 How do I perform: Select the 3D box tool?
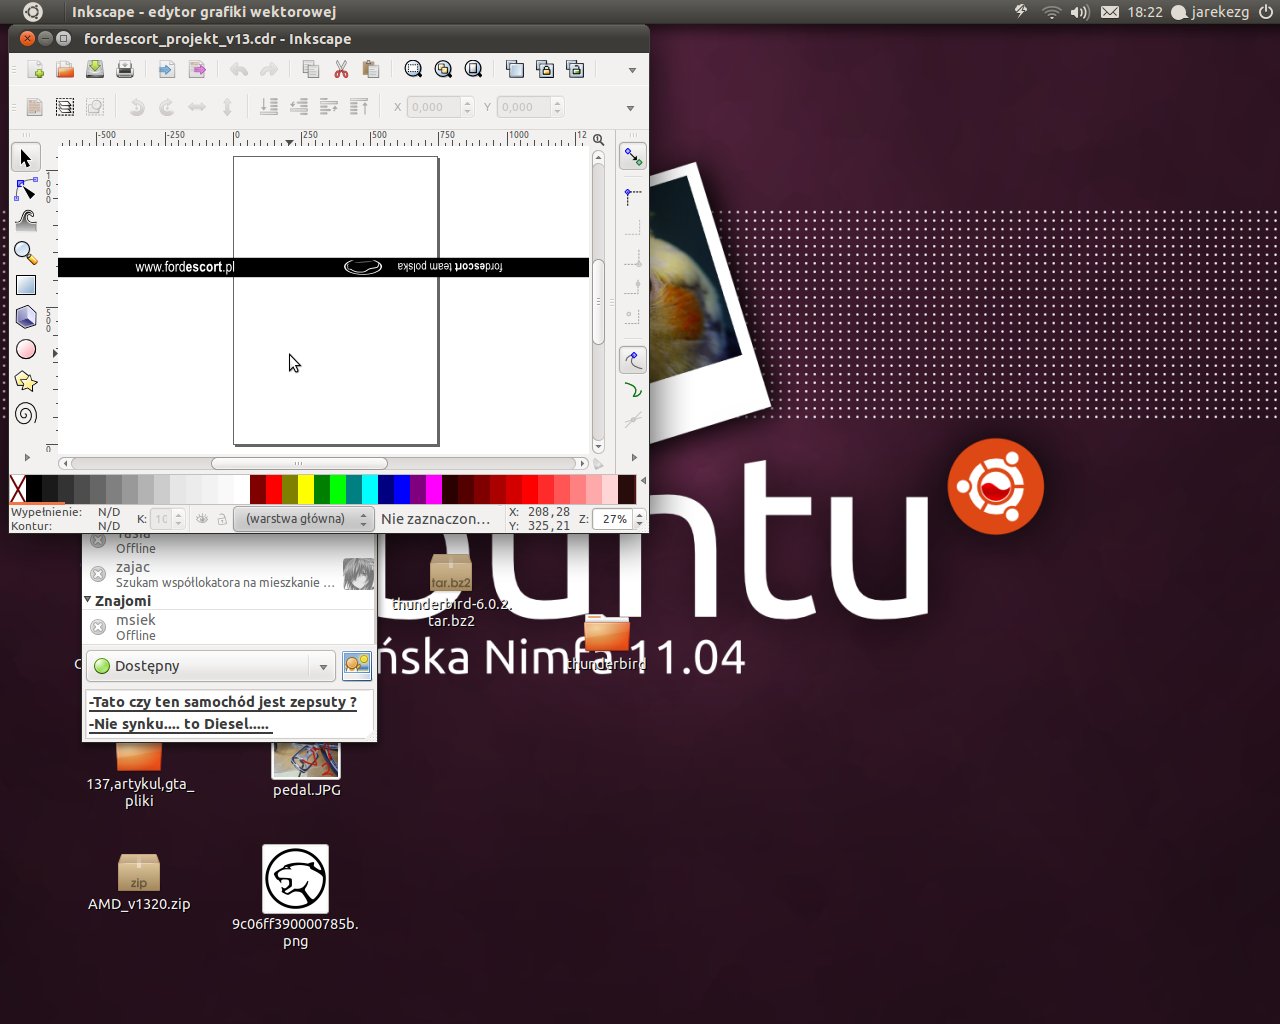[26, 317]
